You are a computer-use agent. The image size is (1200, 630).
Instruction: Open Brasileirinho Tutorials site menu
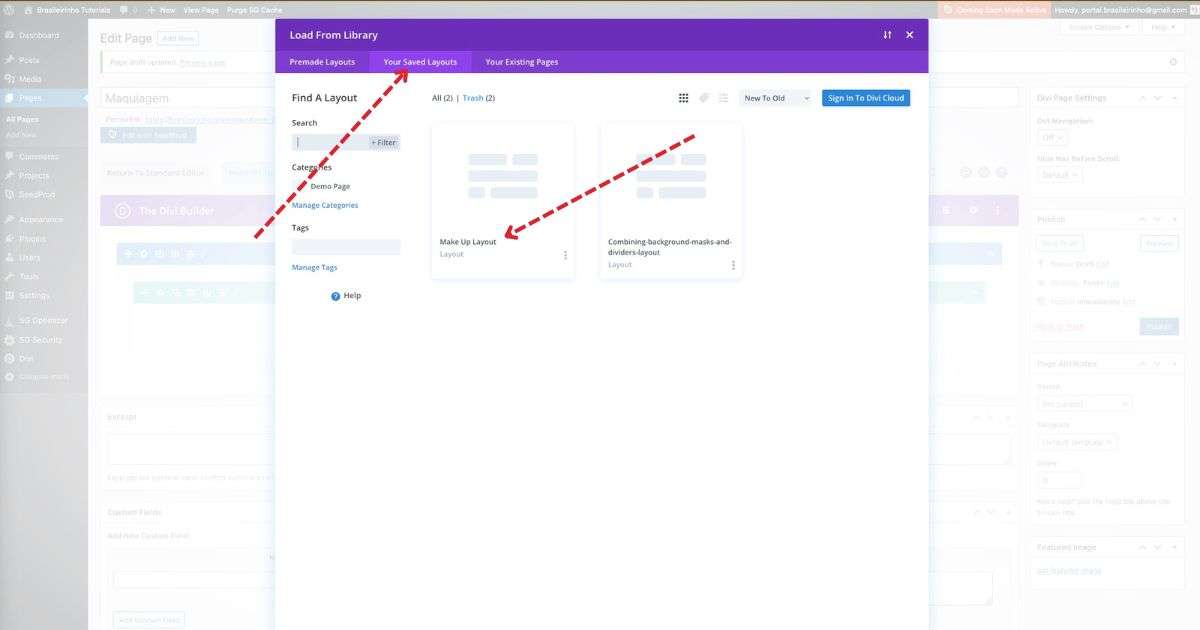[66, 9]
